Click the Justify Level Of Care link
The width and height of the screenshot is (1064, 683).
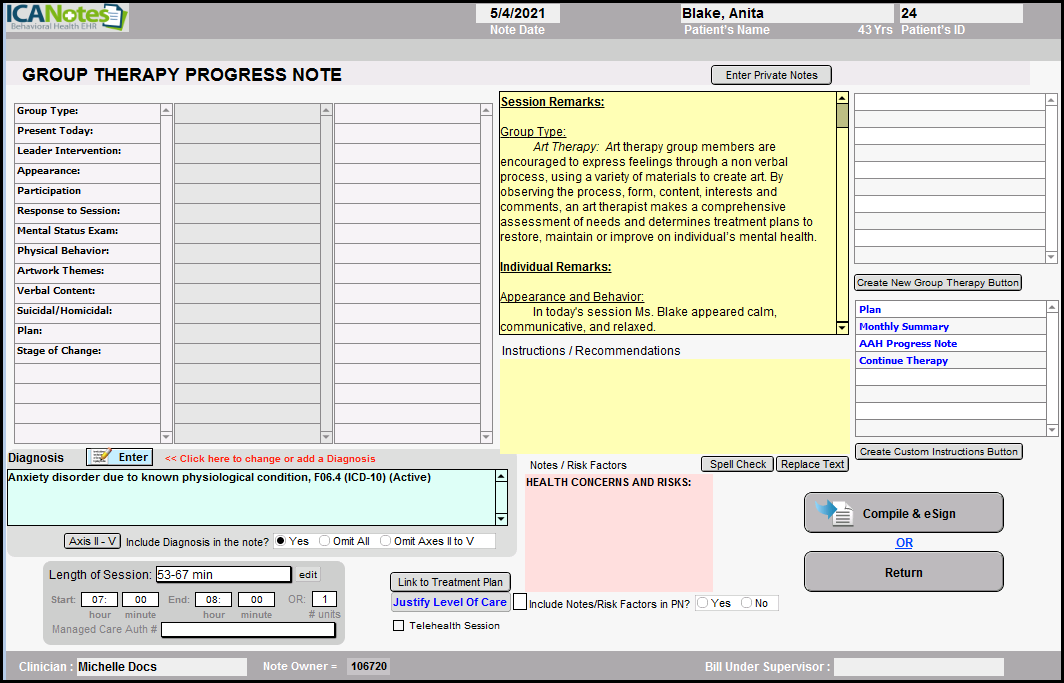pos(449,602)
